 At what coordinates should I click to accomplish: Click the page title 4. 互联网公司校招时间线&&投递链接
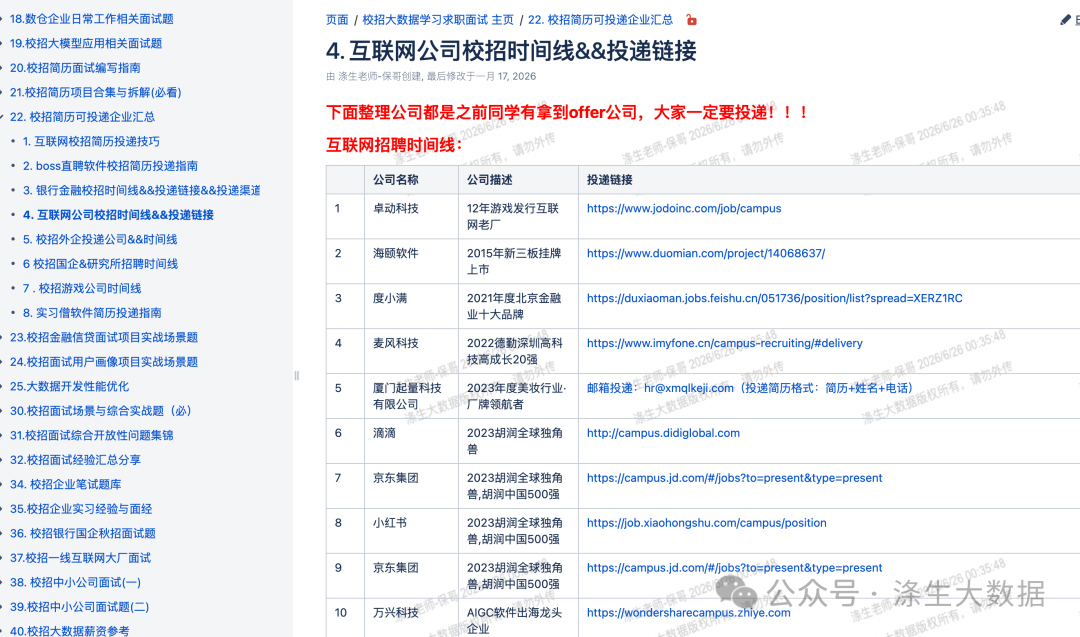[x=511, y=51]
